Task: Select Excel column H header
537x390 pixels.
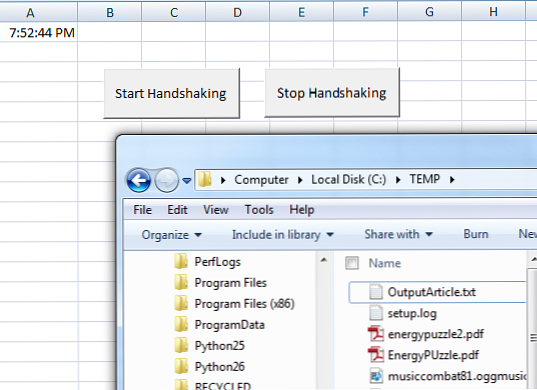Action: coord(494,13)
